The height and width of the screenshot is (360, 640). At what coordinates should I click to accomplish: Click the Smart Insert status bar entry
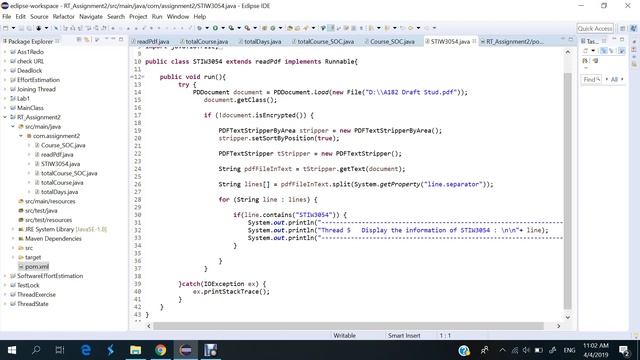404,336
